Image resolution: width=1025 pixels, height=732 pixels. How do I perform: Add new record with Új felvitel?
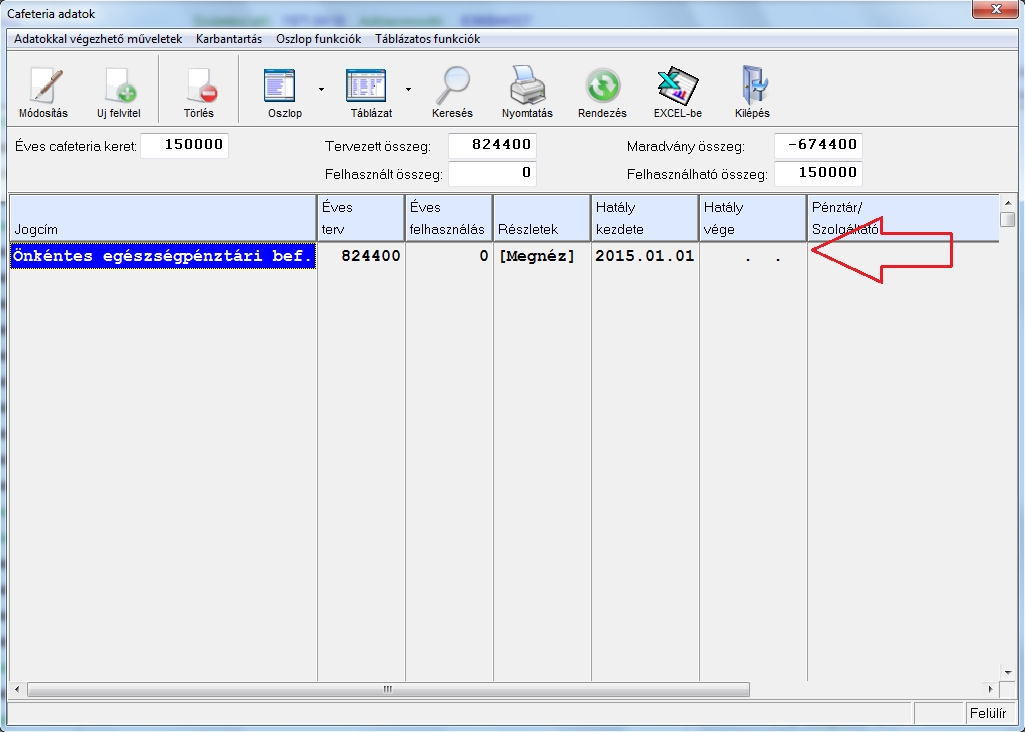coord(118,87)
